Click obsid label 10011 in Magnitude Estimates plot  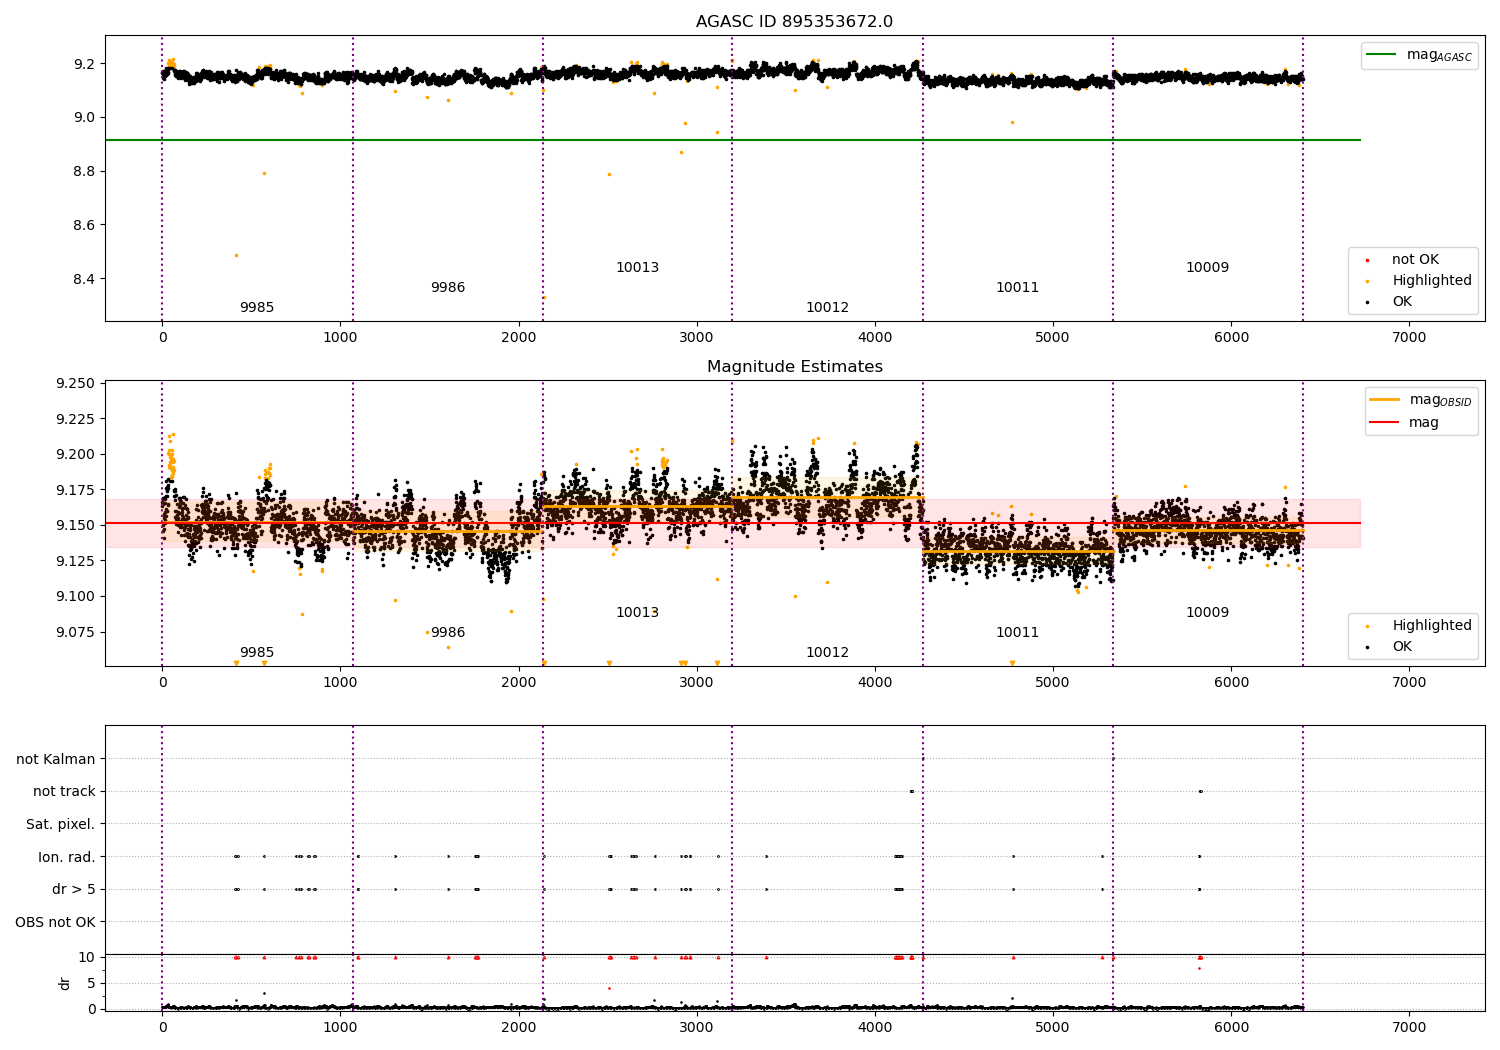tap(1017, 633)
